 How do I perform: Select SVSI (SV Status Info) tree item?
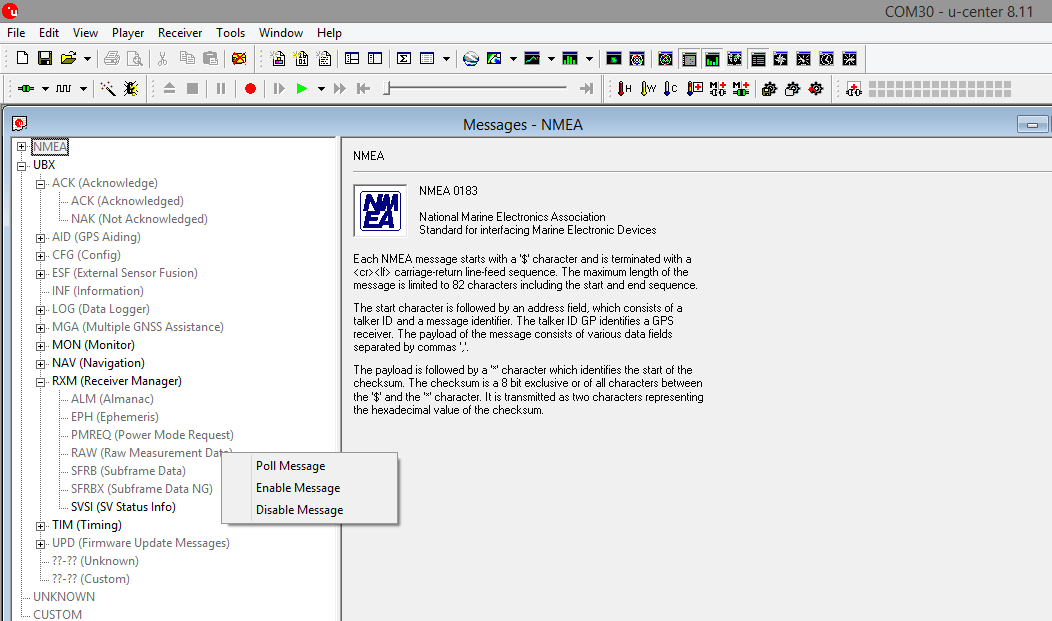[123, 507]
